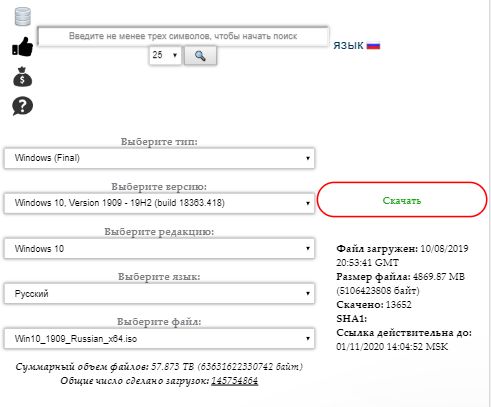
Task: Click the 'Выберите версию:' label
Action: point(159,187)
